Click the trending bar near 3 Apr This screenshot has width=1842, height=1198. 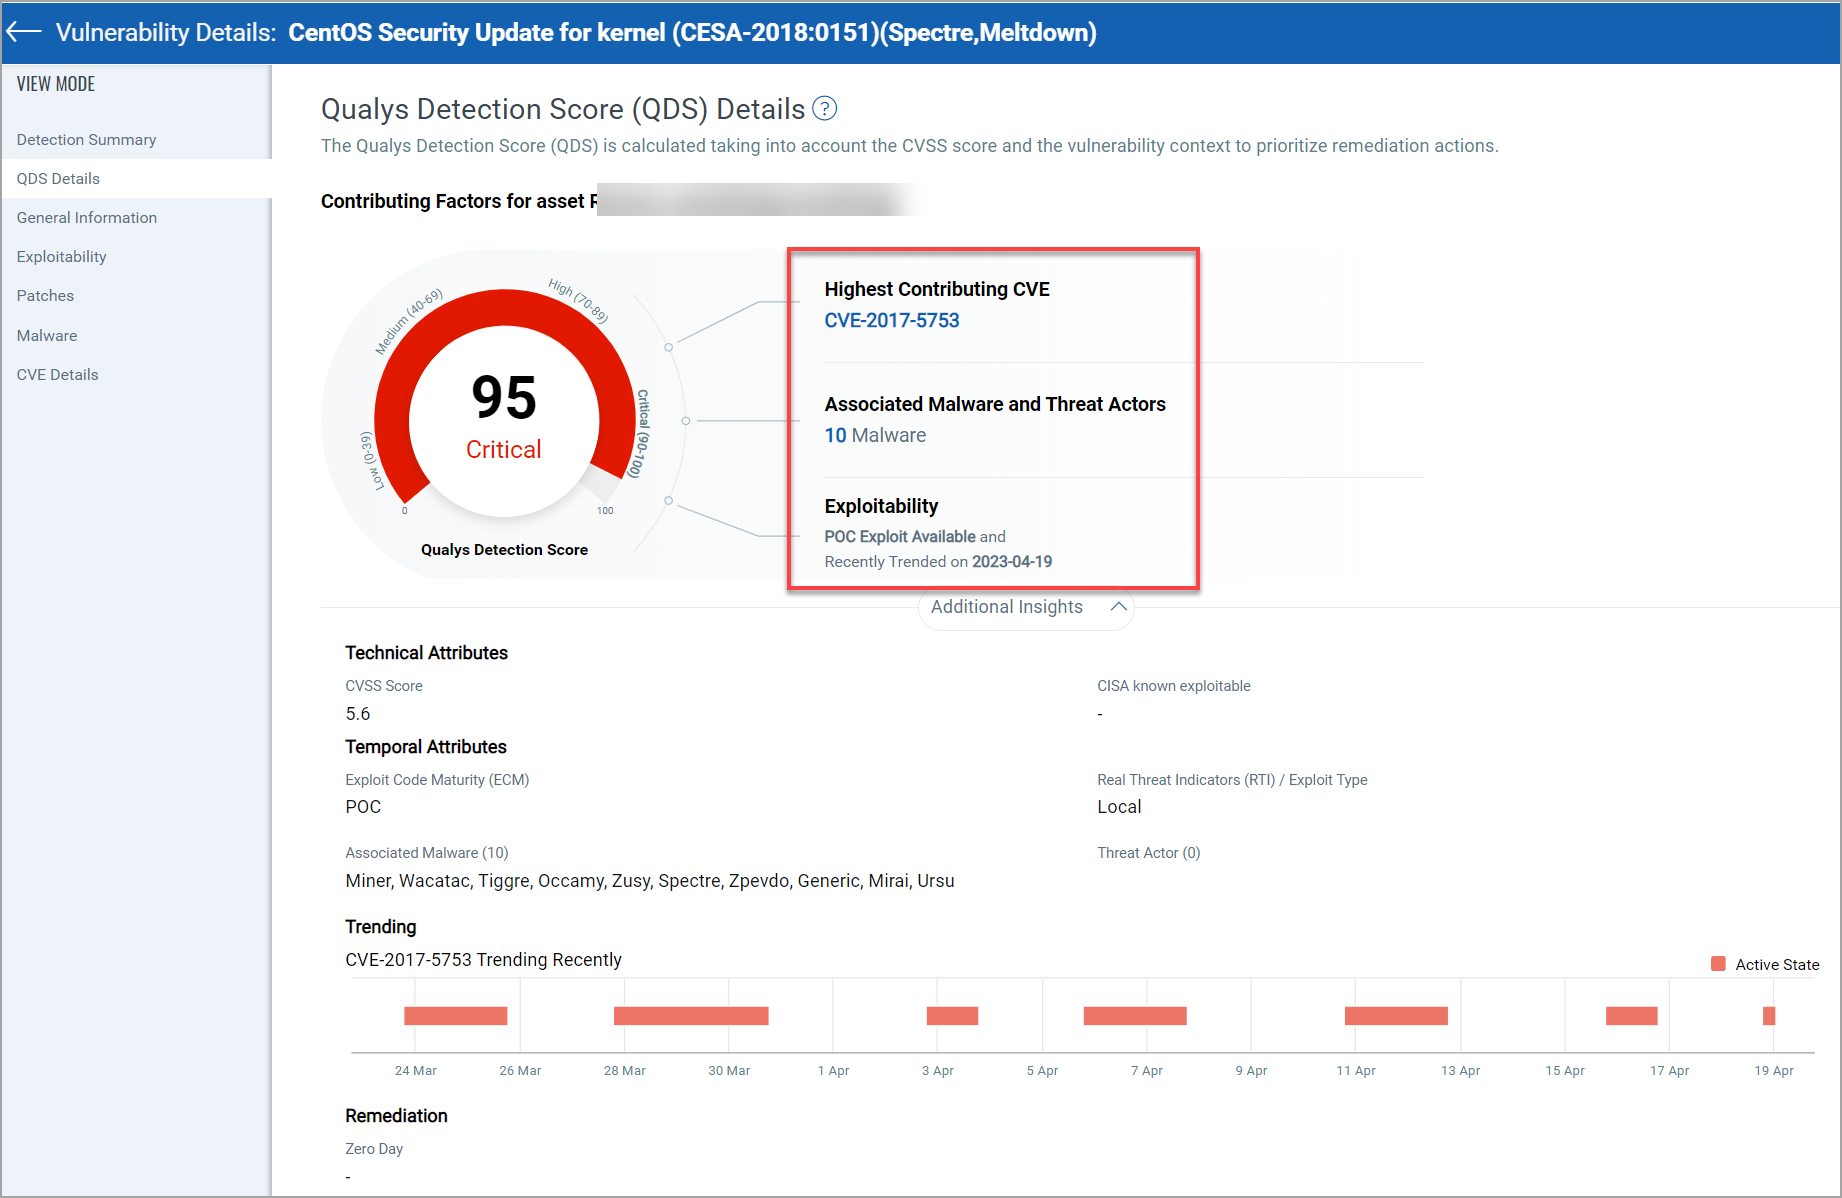coord(952,1016)
